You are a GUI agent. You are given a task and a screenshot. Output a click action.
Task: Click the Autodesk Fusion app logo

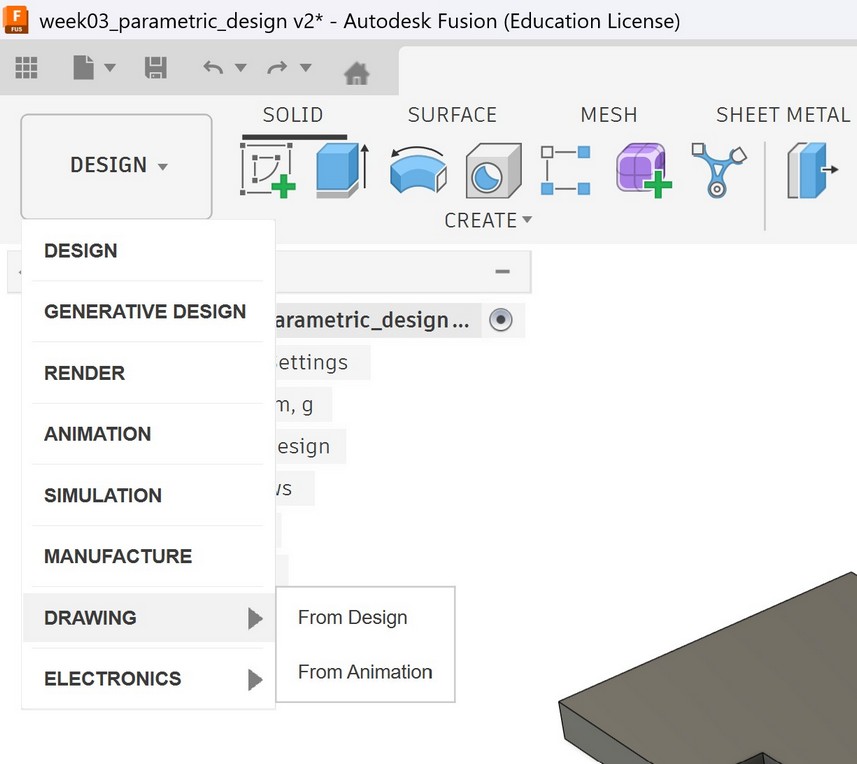tap(16, 20)
